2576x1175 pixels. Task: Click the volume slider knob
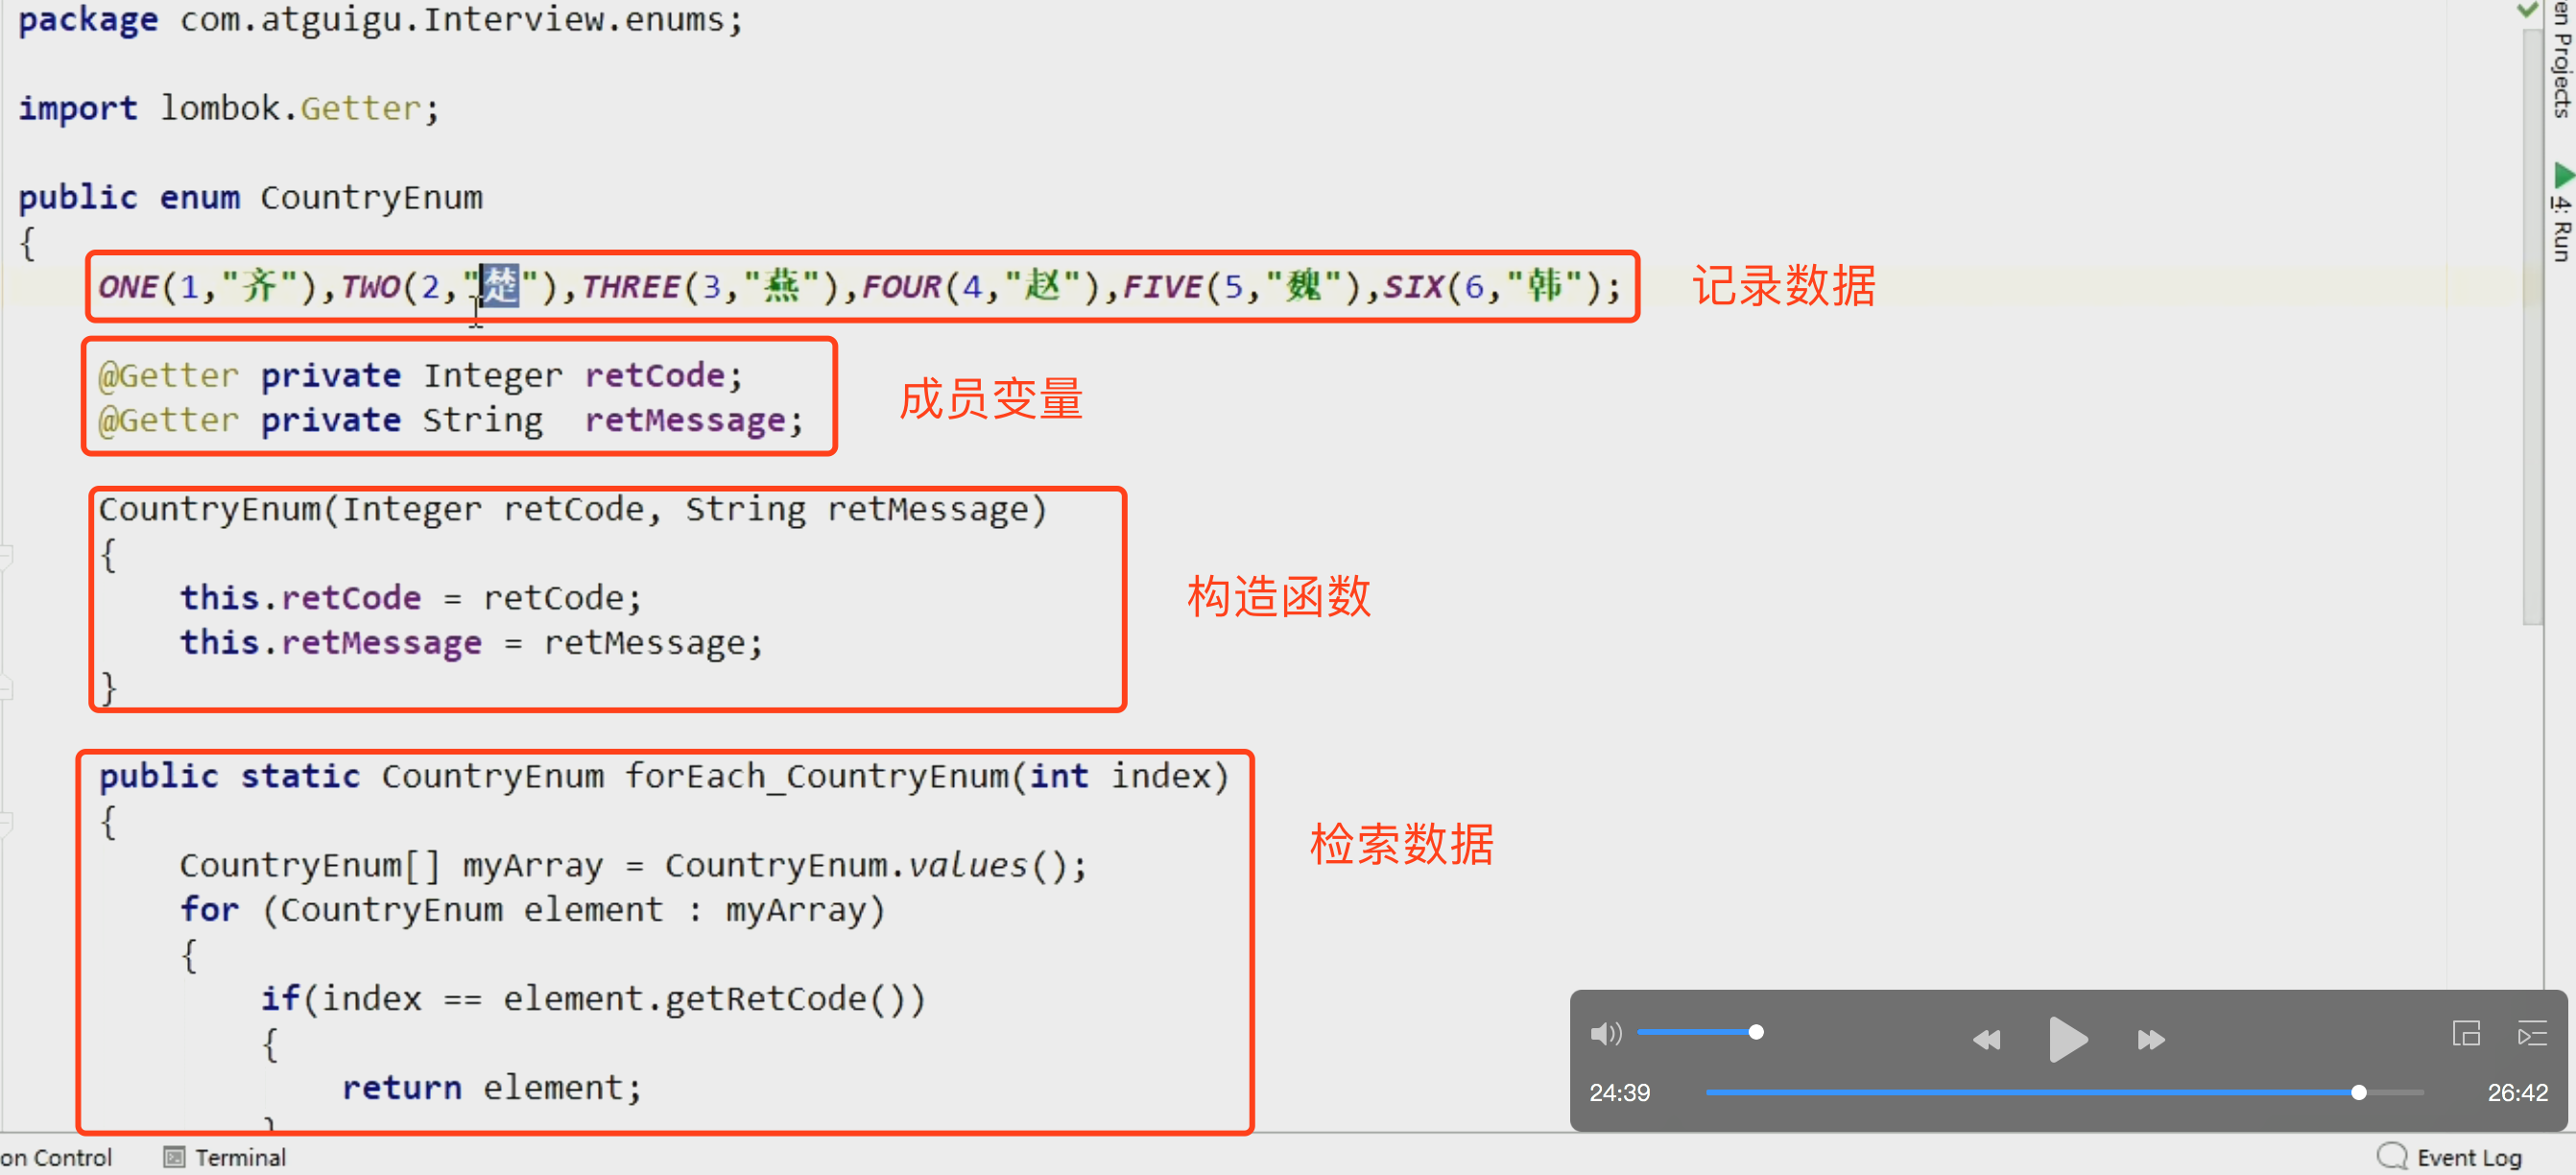pos(1755,1032)
